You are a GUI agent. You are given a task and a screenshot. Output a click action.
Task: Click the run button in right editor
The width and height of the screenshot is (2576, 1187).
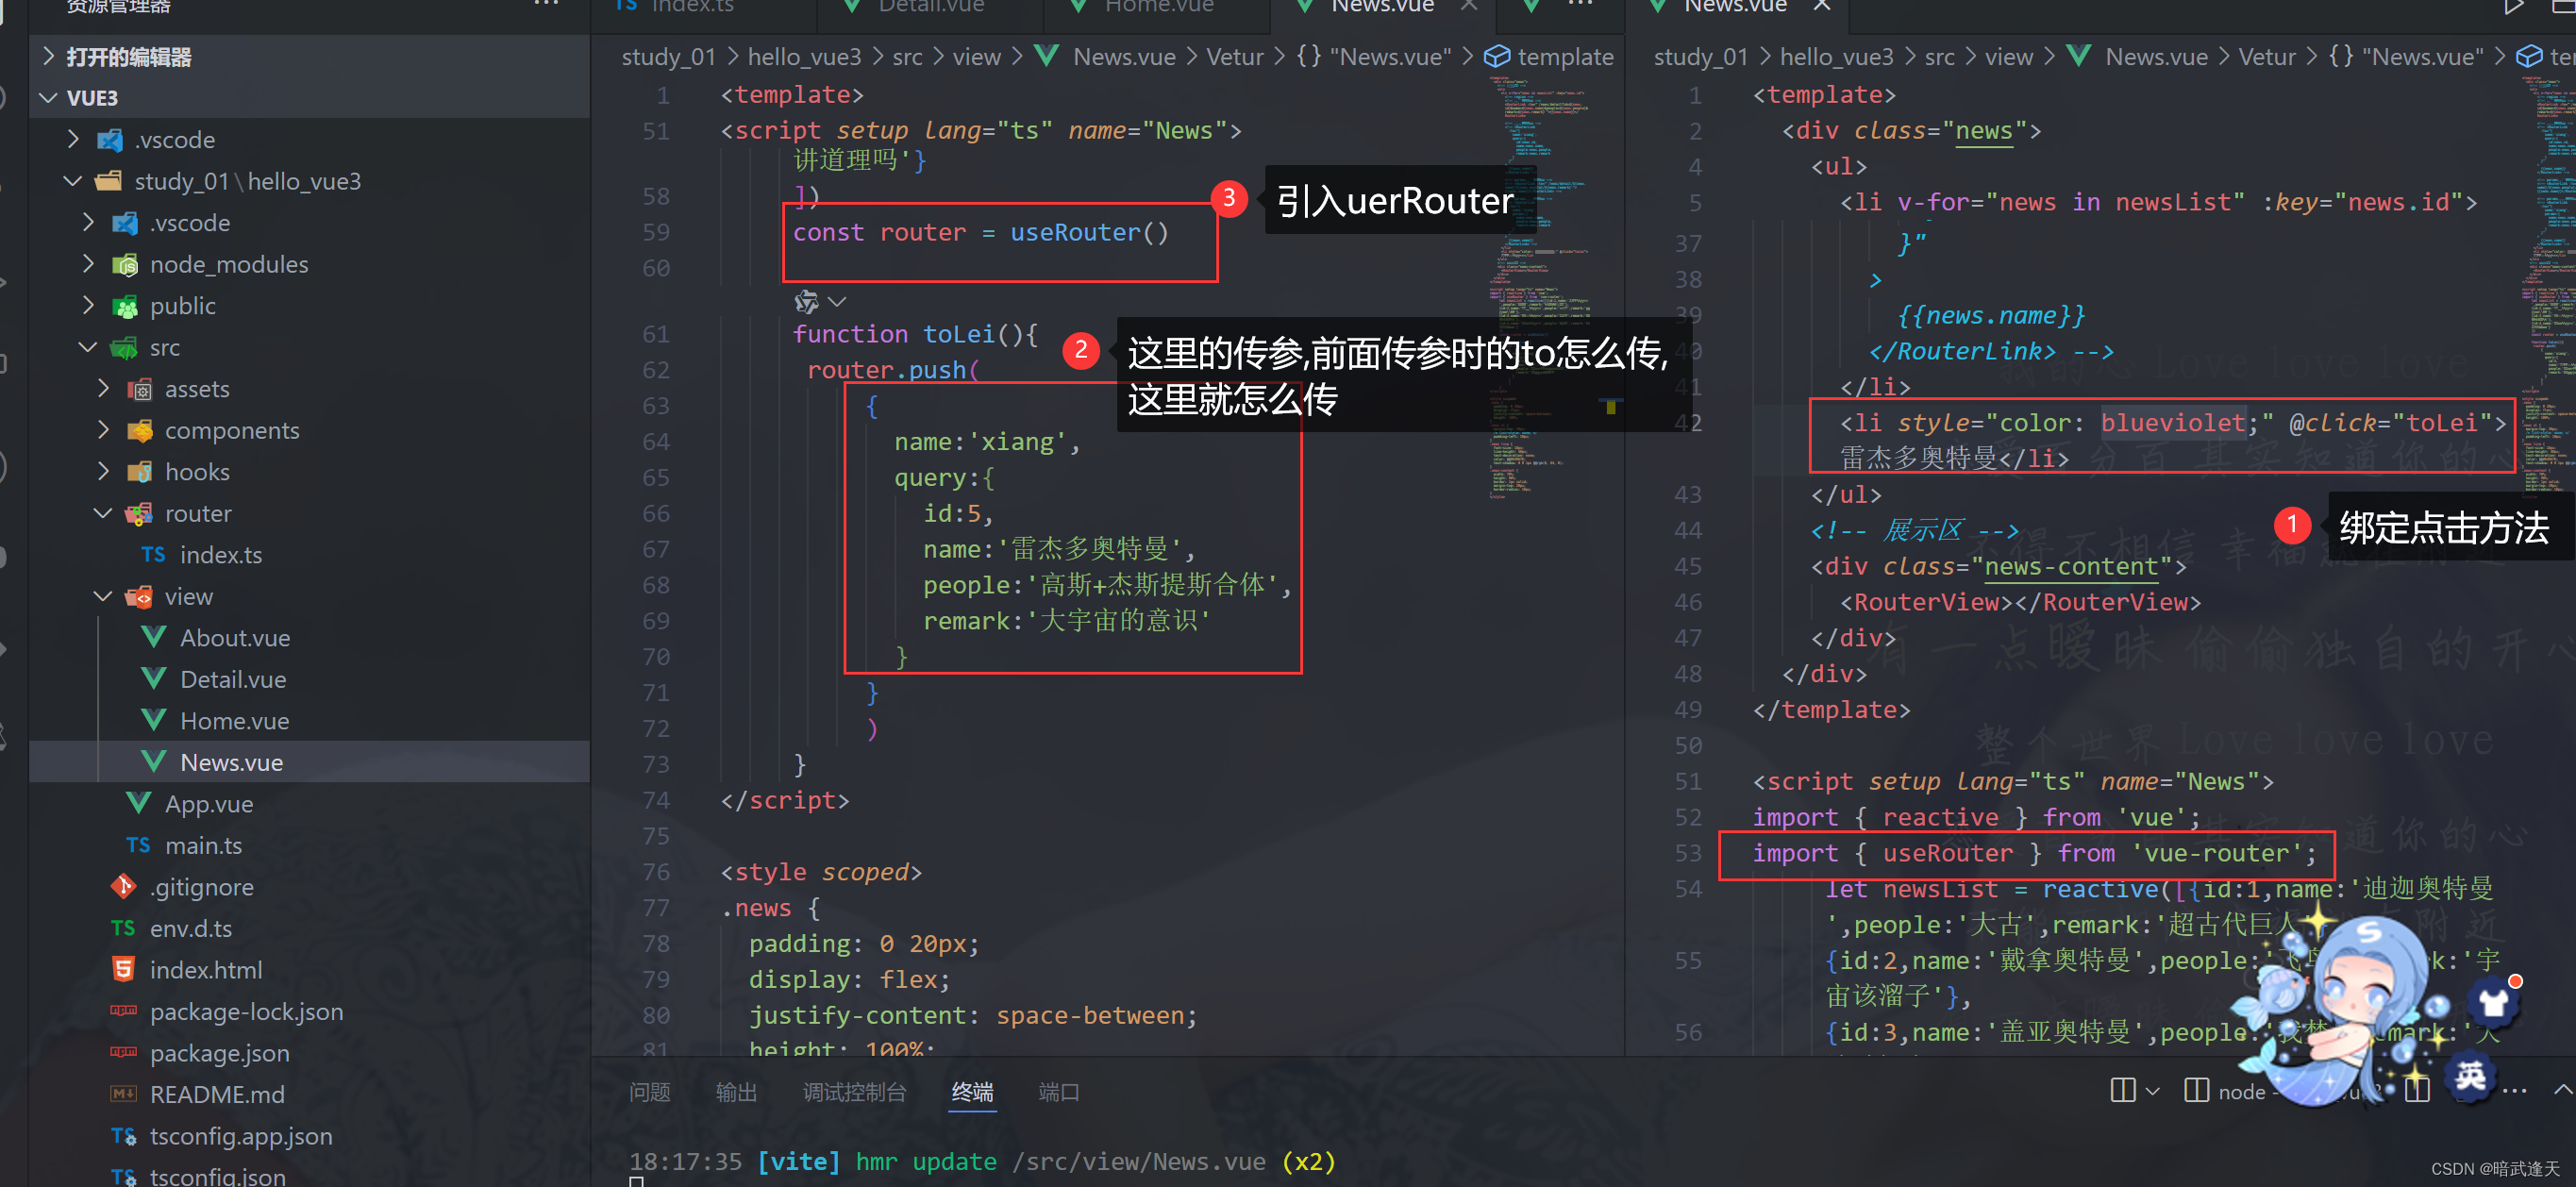(x=2512, y=6)
